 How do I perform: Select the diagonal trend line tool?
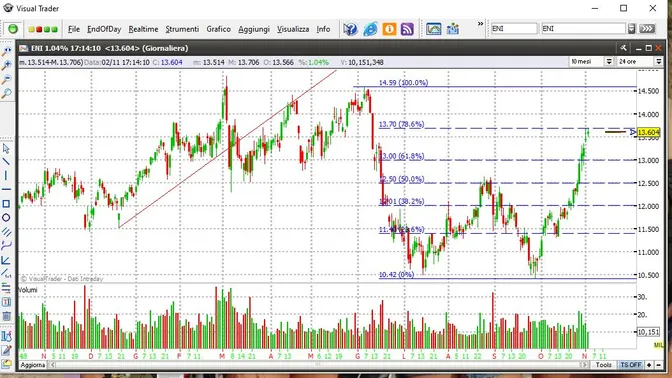pyautogui.click(x=6, y=162)
